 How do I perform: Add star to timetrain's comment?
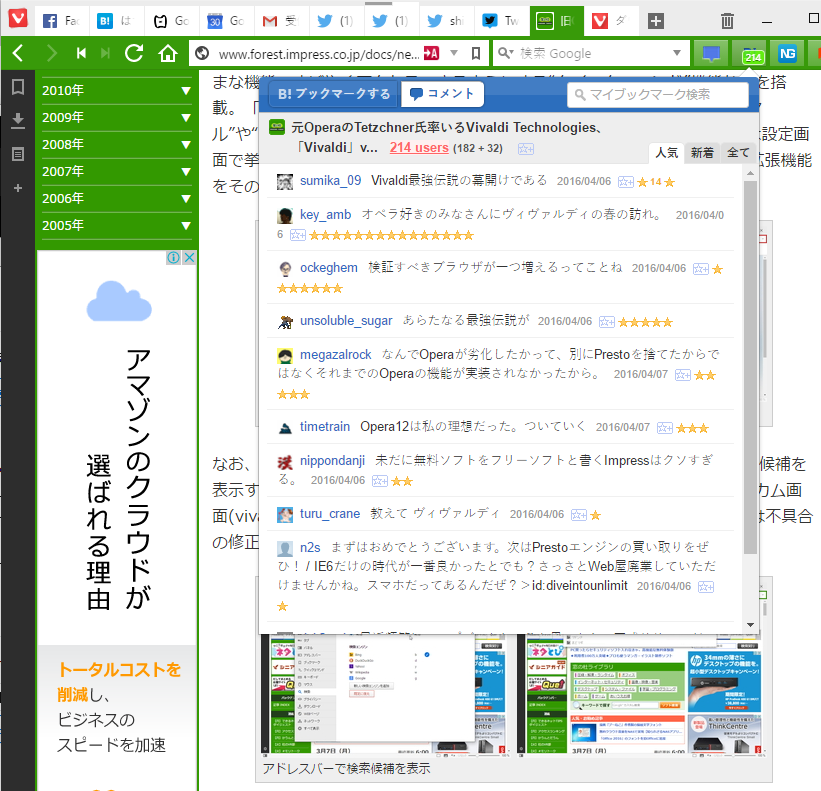665,428
